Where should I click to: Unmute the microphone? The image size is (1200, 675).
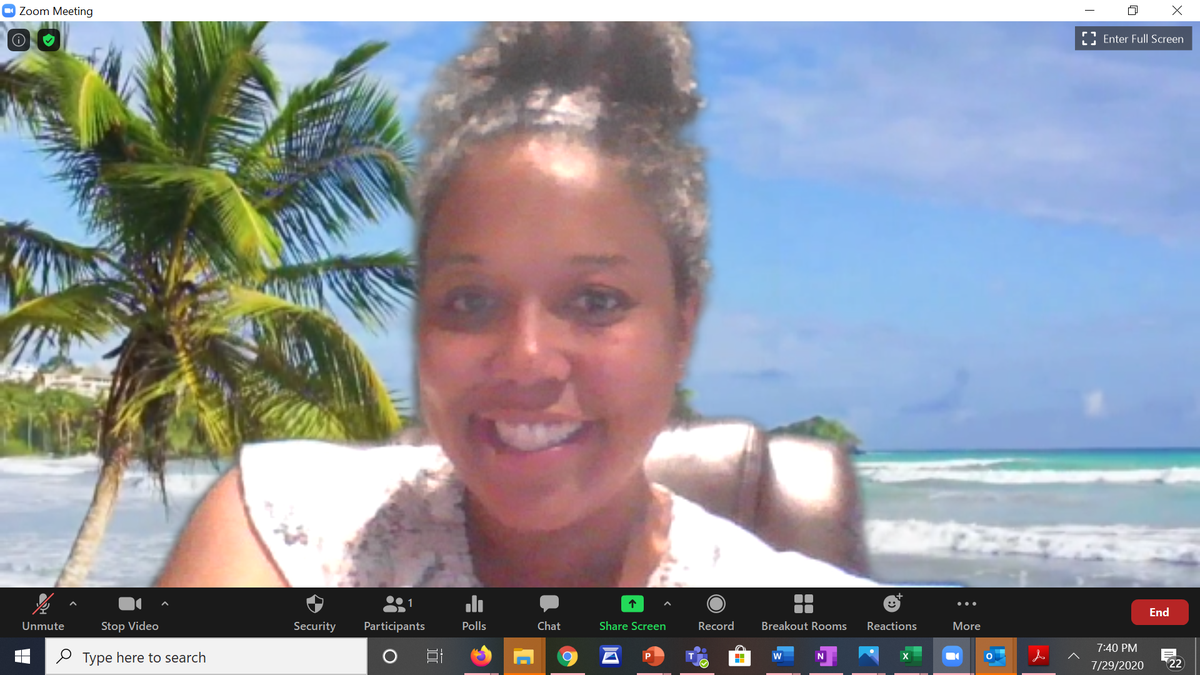pos(43,612)
